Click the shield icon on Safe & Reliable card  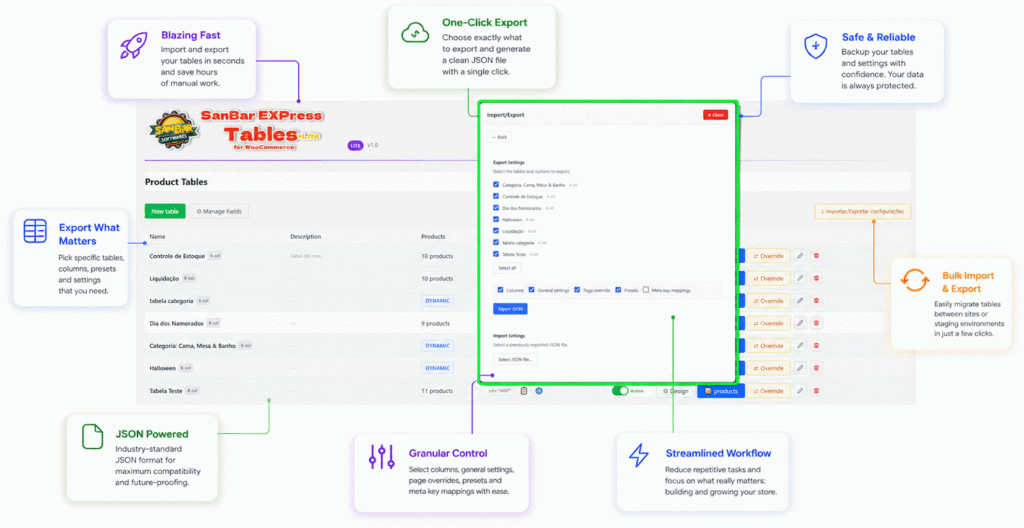(816, 46)
